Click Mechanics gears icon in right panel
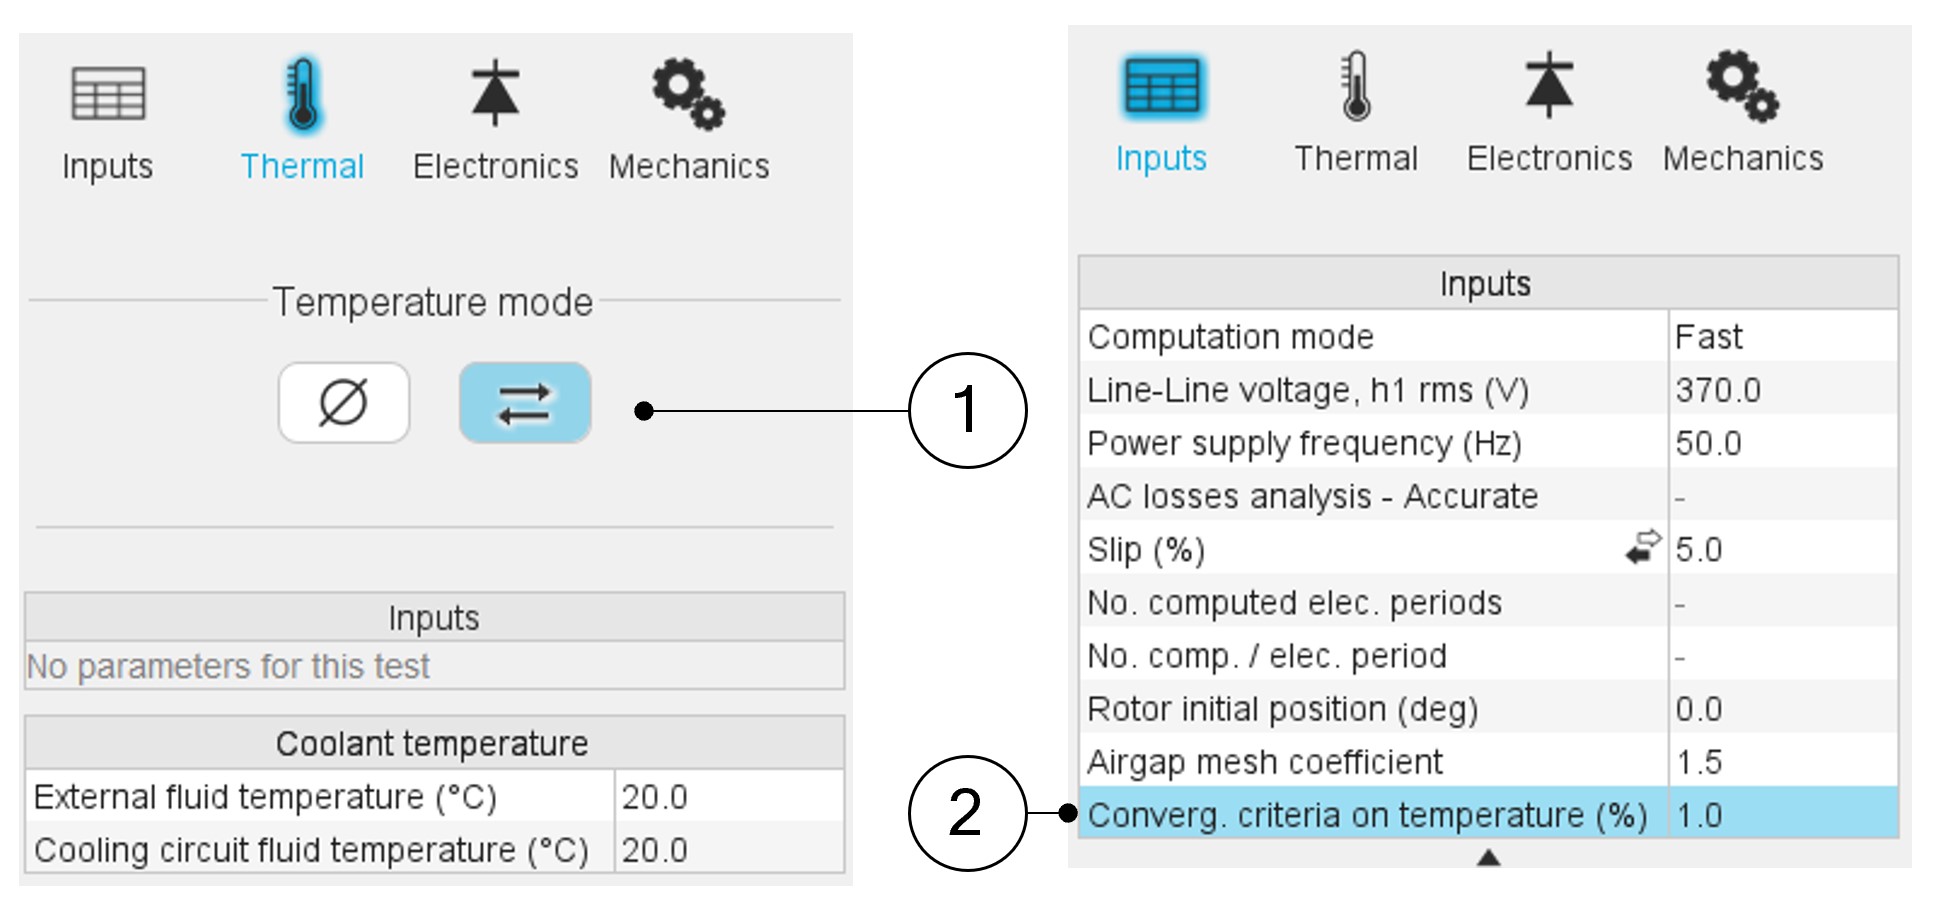 [1742, 87]
